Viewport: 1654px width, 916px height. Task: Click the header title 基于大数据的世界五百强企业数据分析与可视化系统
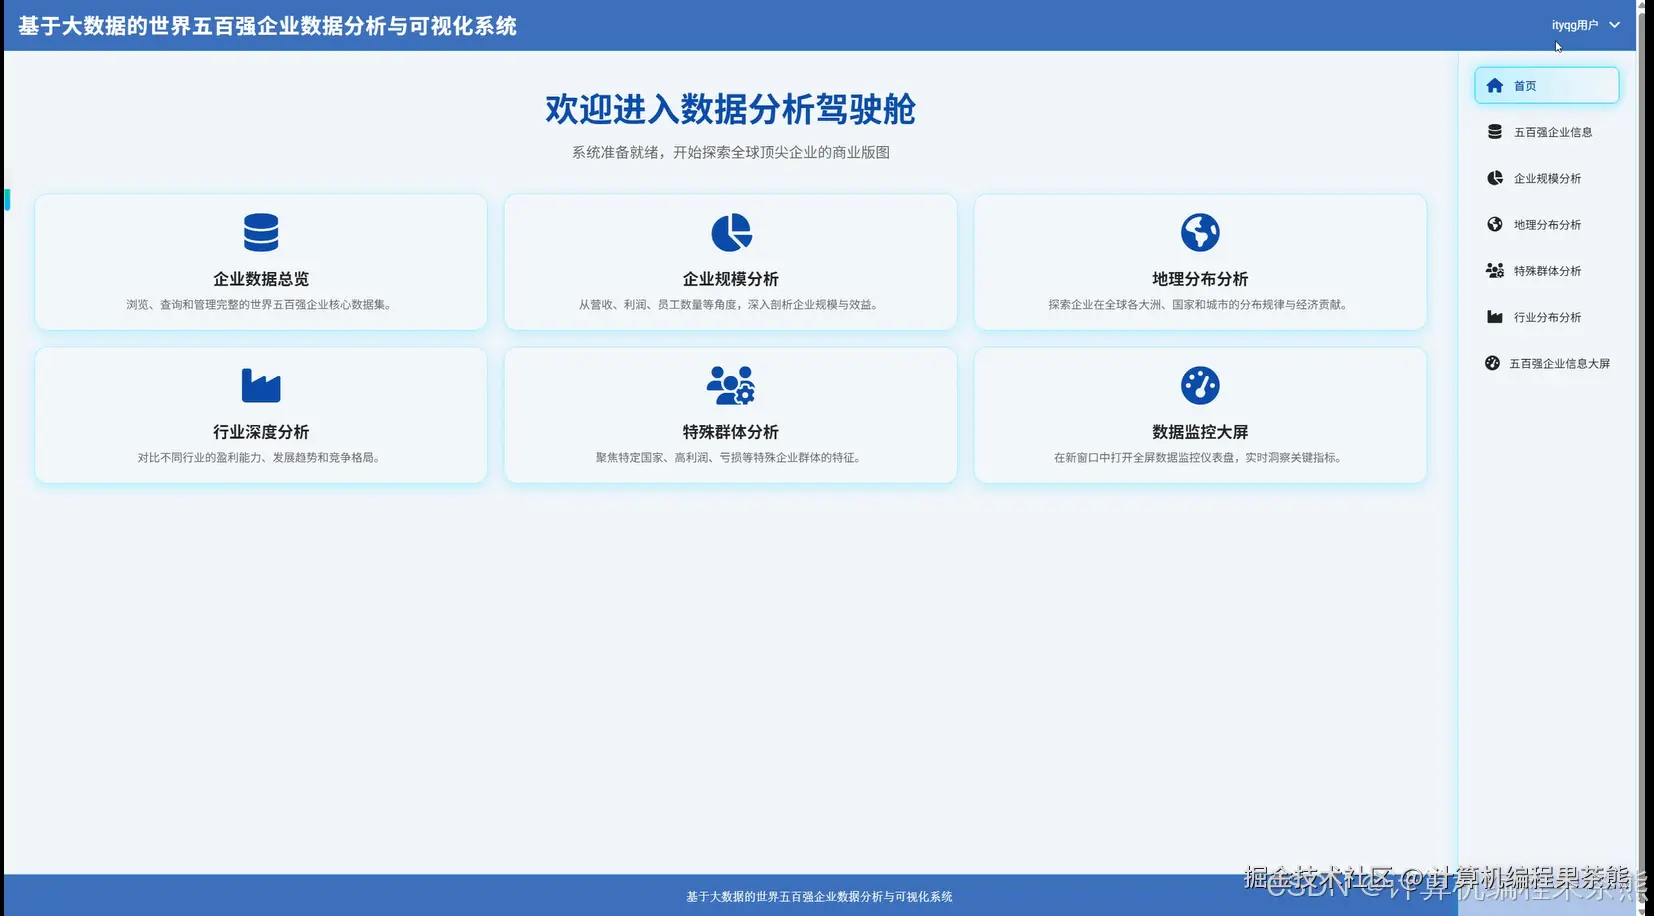tap(267, 26)
